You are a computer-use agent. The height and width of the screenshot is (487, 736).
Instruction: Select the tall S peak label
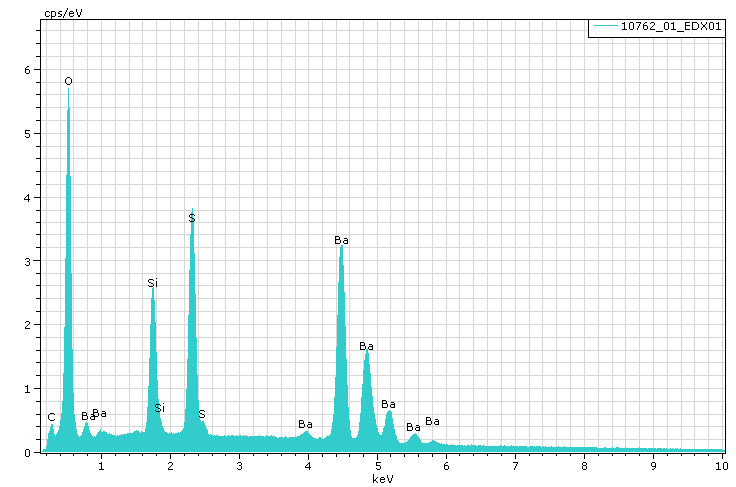[192, 218]
